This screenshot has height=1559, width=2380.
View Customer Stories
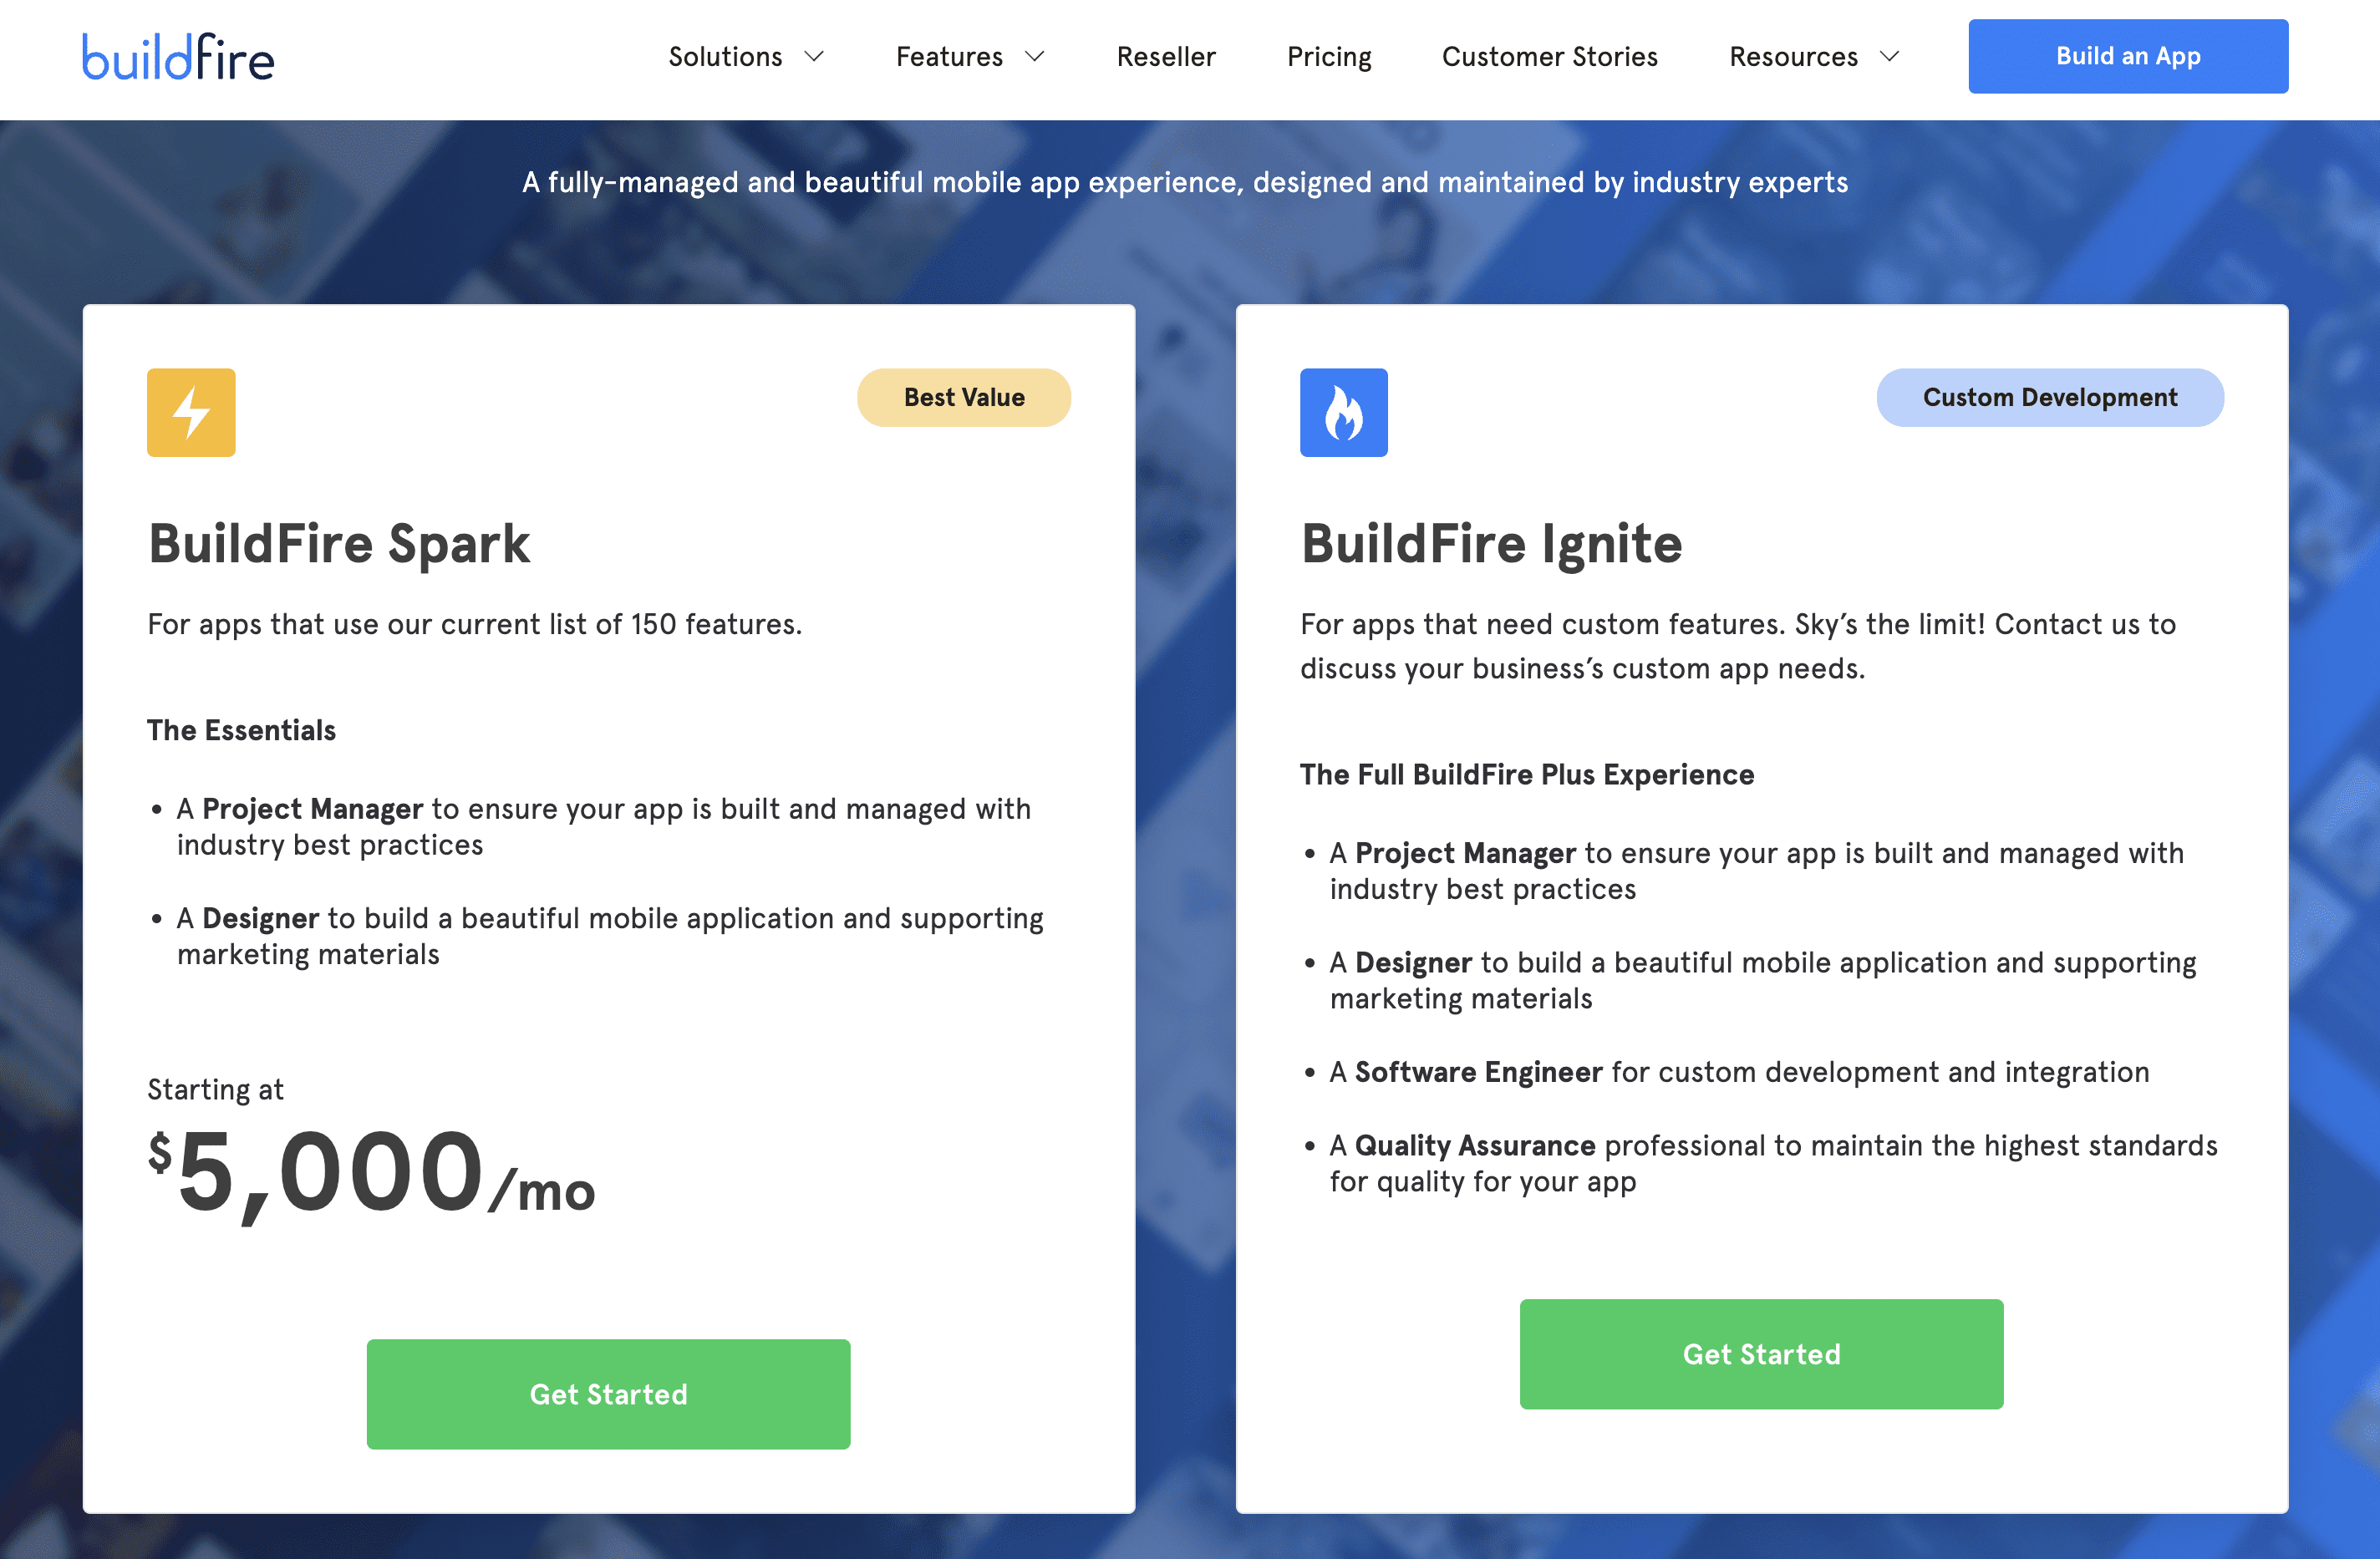[x=1549, y=57]
